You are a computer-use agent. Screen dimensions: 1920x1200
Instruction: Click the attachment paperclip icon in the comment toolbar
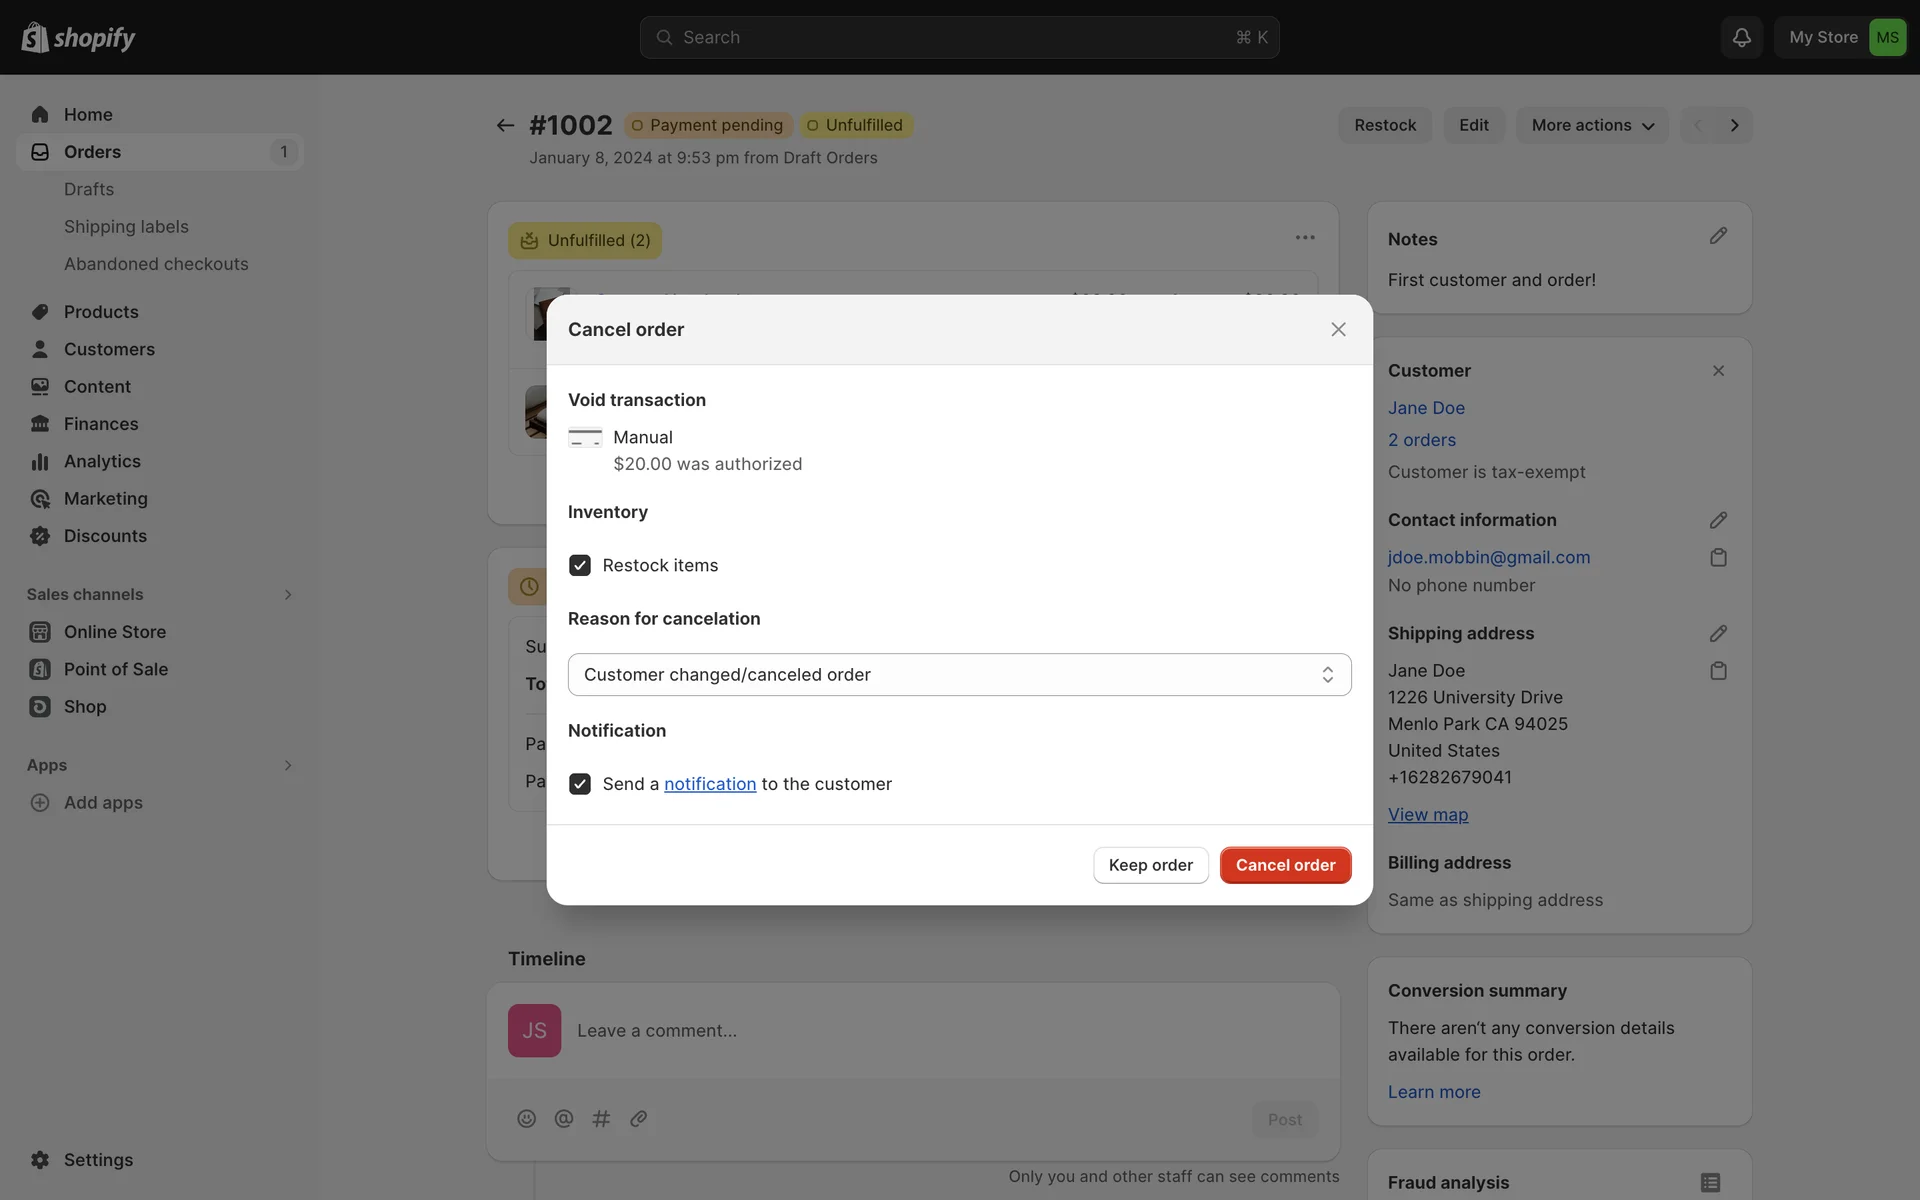pos(638,1119)
